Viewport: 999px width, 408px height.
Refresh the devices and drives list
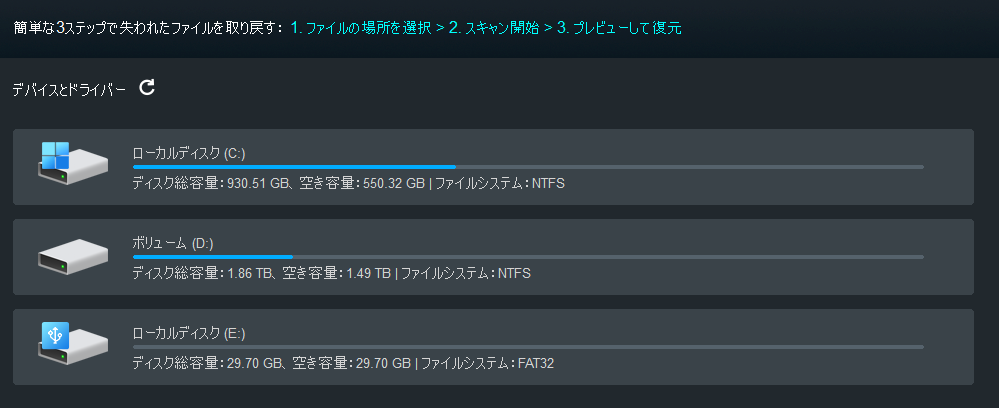147,88
